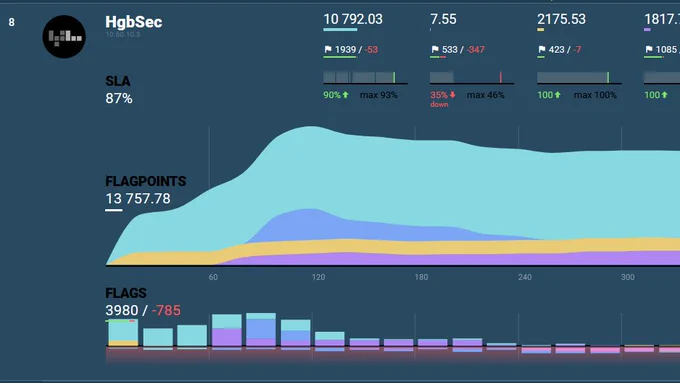Click the FLAGPOINTS 13 757.78 value

[x=138, y=199]
